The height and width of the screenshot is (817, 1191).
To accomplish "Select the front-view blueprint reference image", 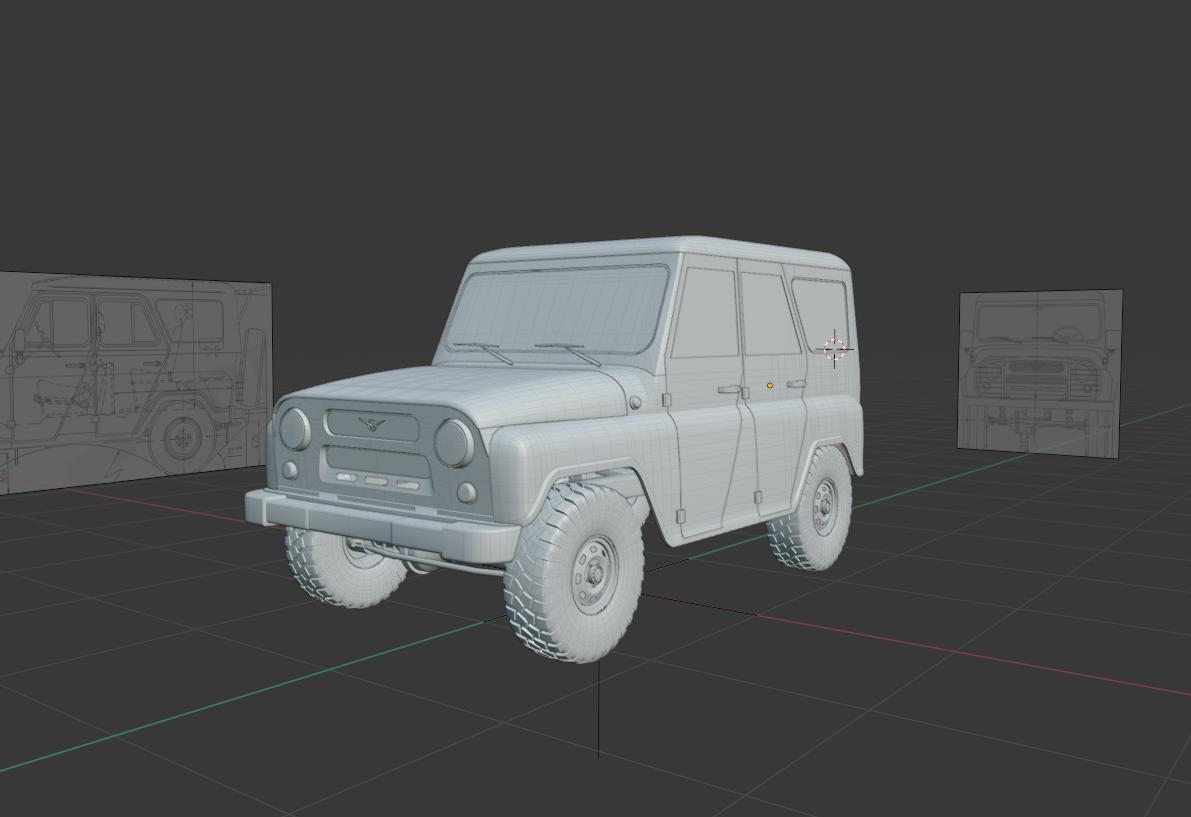I will pos(1040,374).
